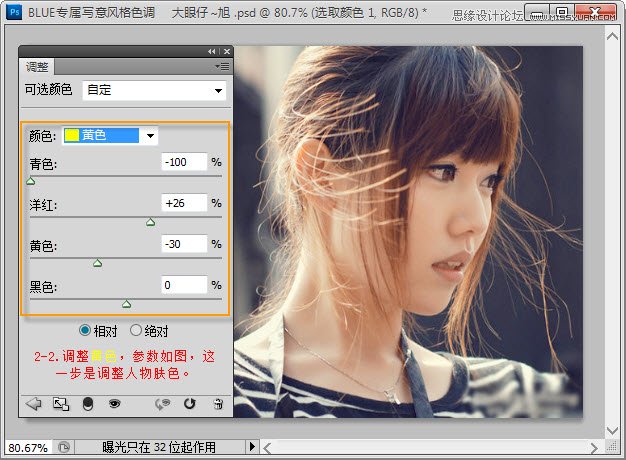Viewport: 626px width, 460px height.
Task: Click the 洋红 magenta value field
Action: (184, 203)
